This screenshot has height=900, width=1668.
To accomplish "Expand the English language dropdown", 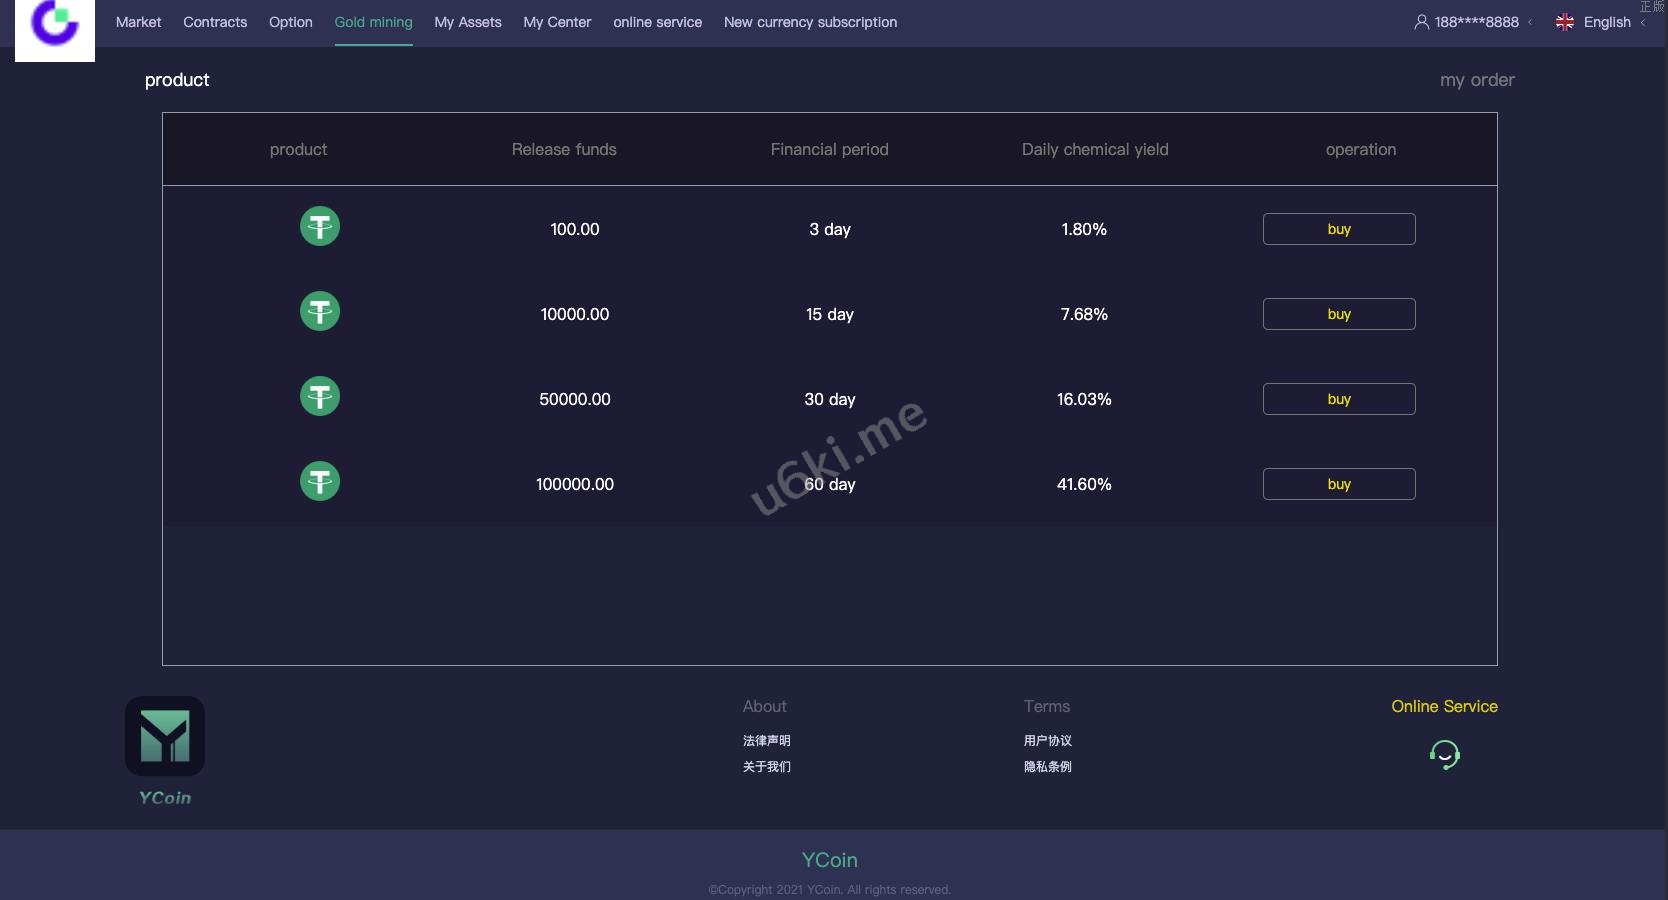I will pyautogui.click(x=1607, y=22).
